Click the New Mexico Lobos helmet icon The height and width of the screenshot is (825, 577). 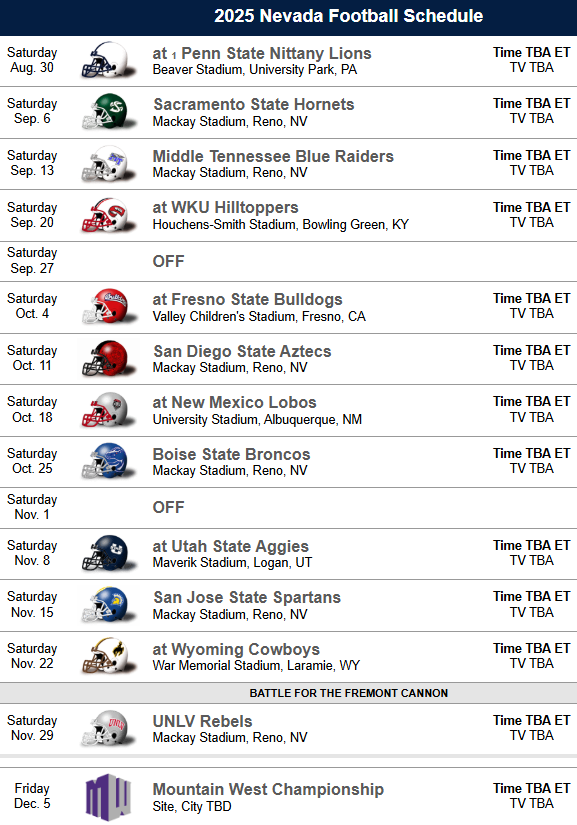[x=107, y=410]
